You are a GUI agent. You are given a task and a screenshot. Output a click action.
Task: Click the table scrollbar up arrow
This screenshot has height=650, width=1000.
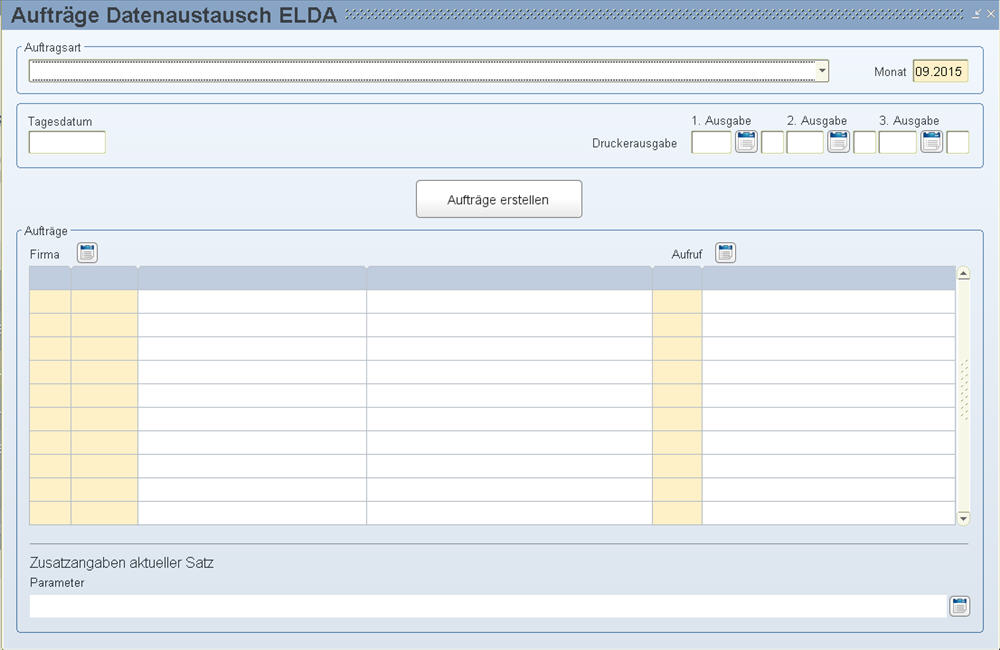click(963, 274)
